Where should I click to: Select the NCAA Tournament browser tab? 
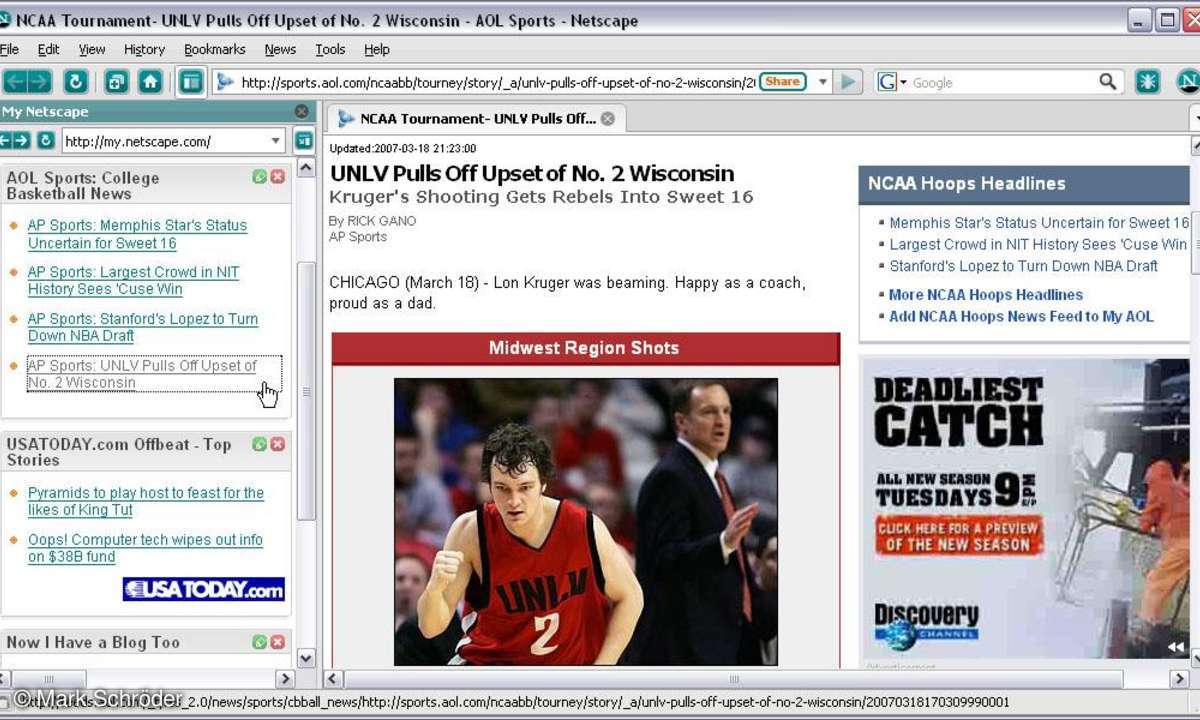476,118
